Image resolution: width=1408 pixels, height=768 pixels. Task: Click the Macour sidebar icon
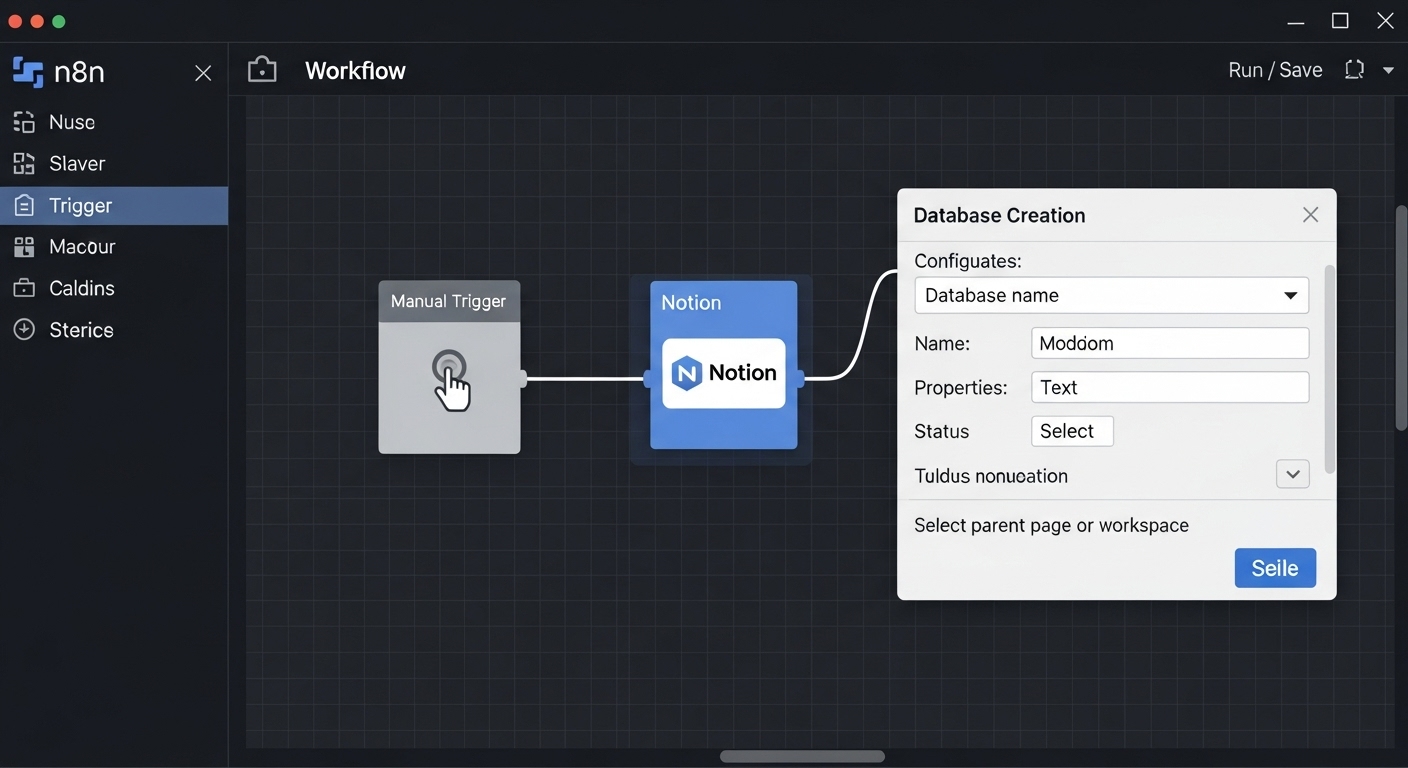coord(24,247)
